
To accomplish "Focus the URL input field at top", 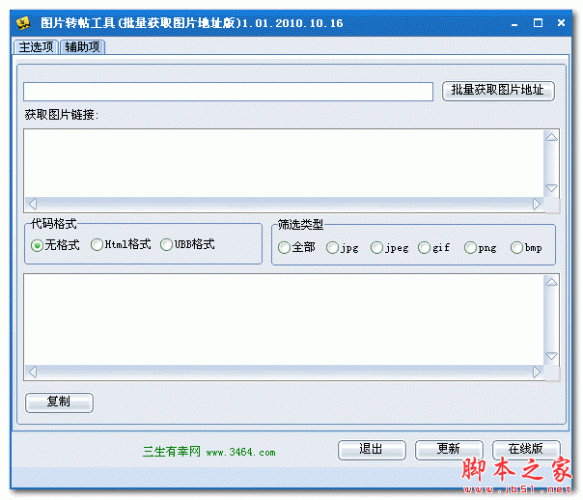I will click(x=228, y=92).
